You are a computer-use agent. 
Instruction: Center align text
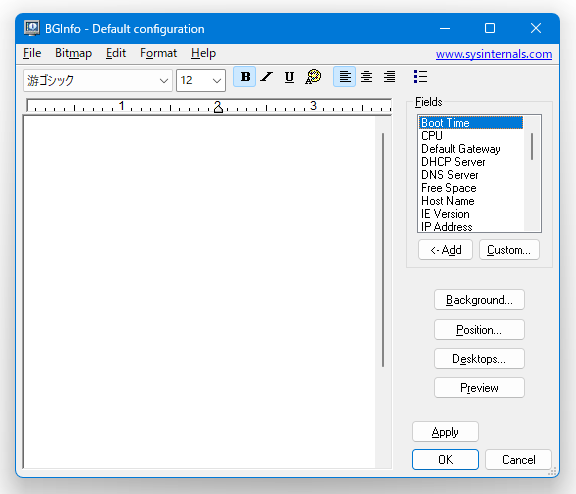[x=367, y=77]
